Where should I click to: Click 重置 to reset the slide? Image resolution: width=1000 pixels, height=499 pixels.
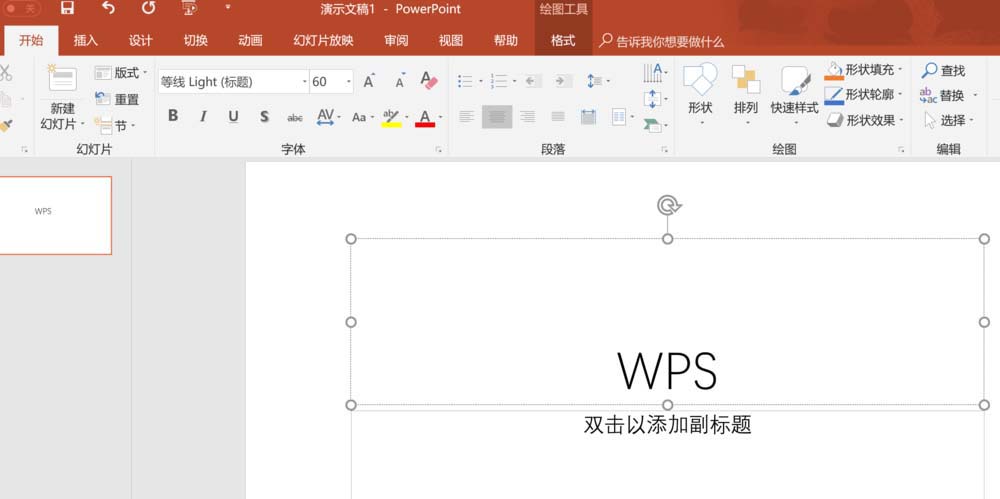click(x=117, y=100)
